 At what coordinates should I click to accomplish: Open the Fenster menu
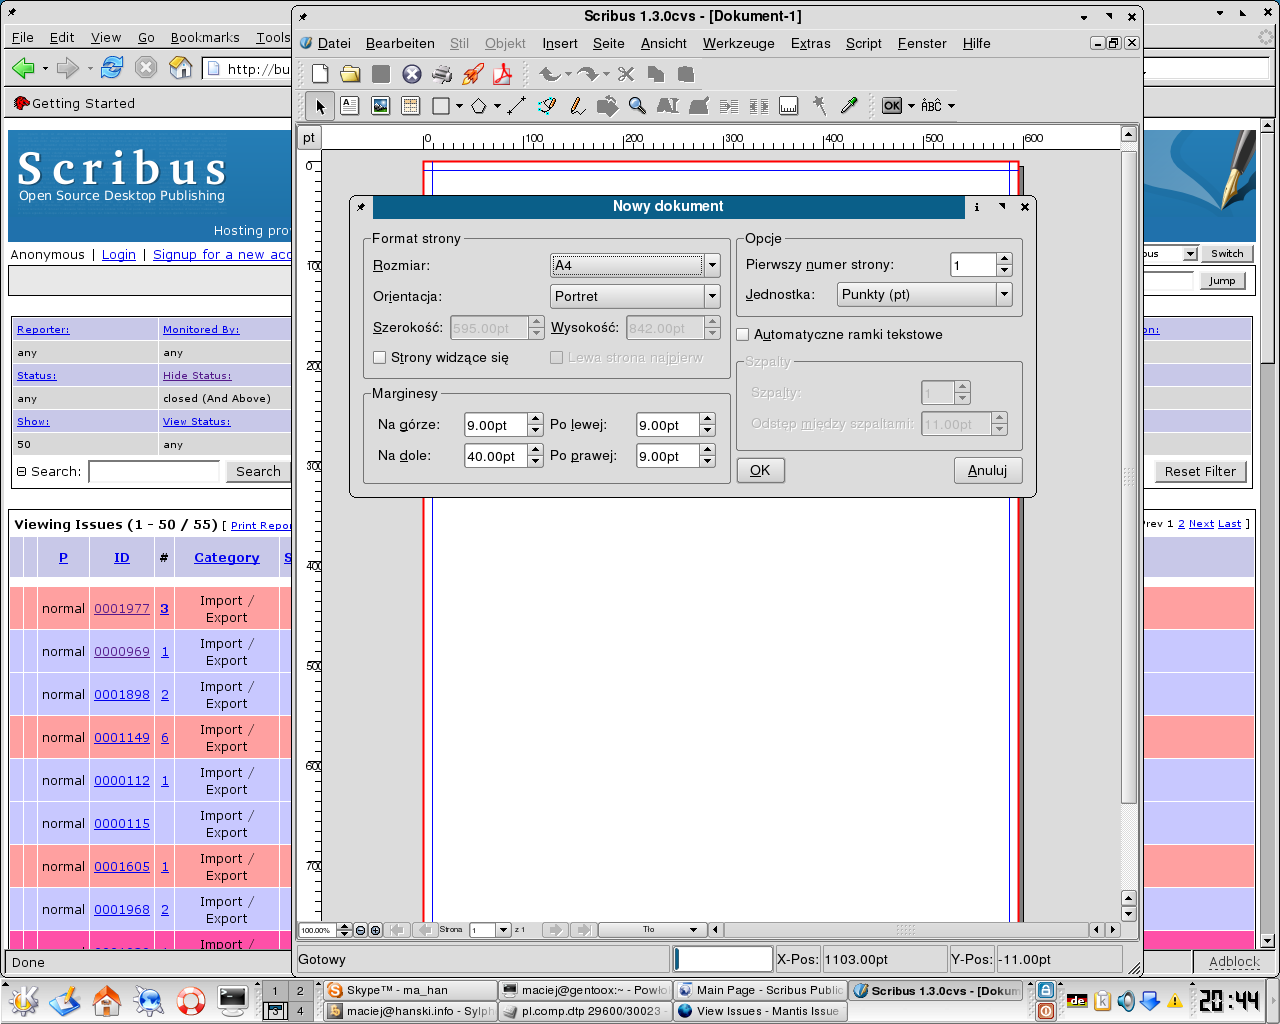pos(921,44)
